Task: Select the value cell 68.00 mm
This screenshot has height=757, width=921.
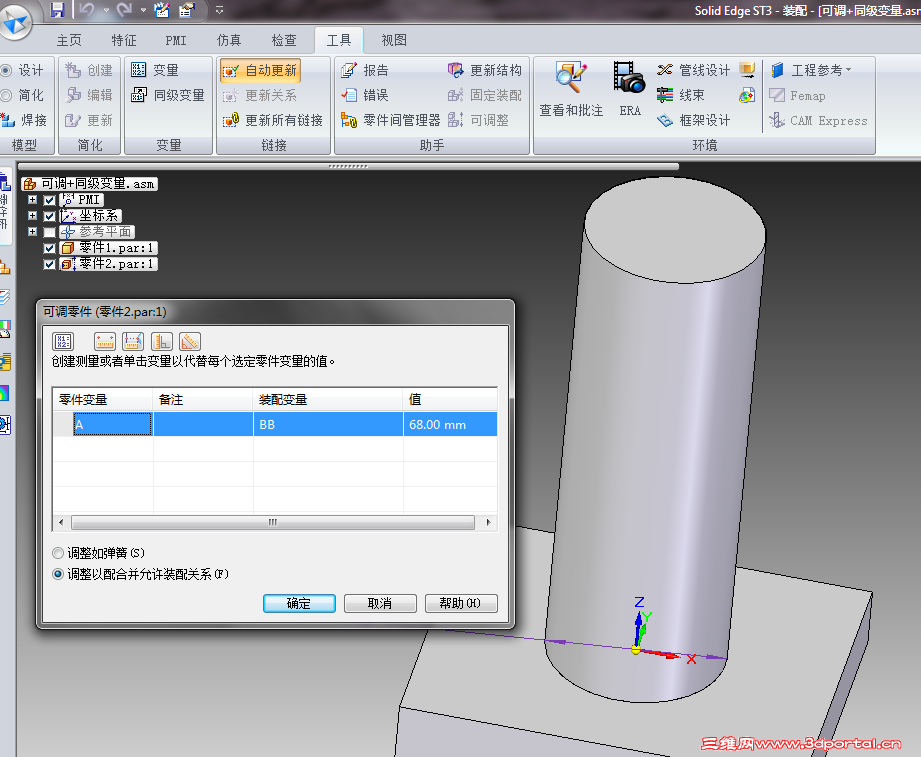Action: pyautogui.click(x=450, y=424)
